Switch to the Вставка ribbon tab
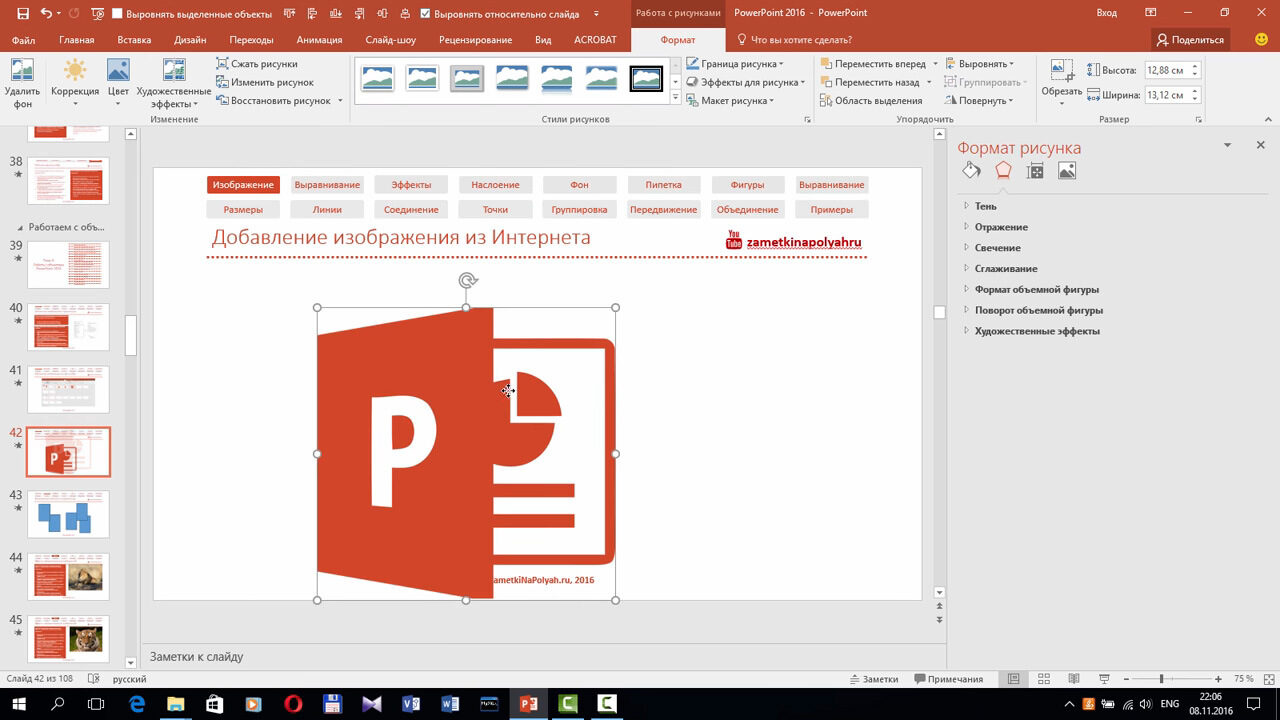The image size is (1280, 720). point(134,40)
